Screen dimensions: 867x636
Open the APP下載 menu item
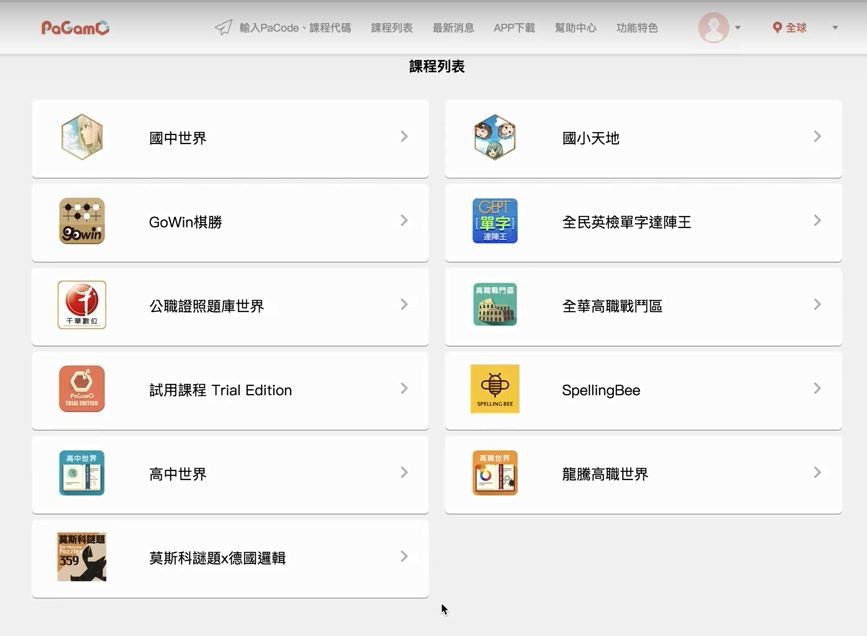(514, 28)
